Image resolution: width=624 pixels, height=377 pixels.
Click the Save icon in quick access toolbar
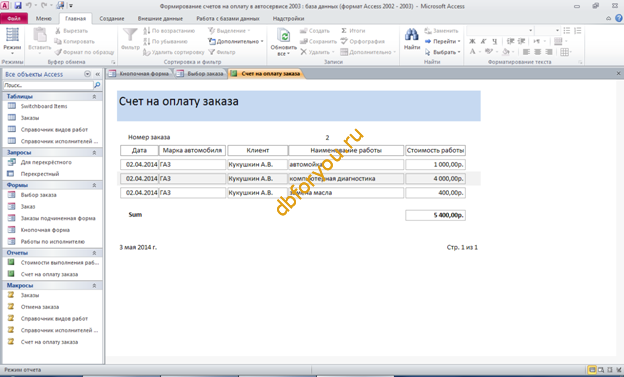pyautogui.click(x=18, y=6)
